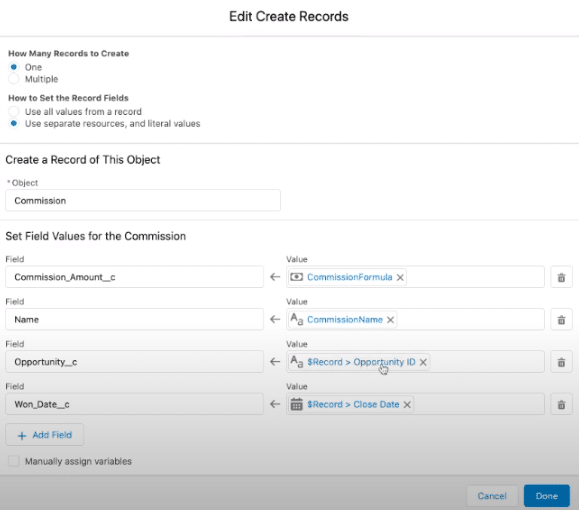Click the Edit Create Records title
579x510 pixels.
[289, 17]
